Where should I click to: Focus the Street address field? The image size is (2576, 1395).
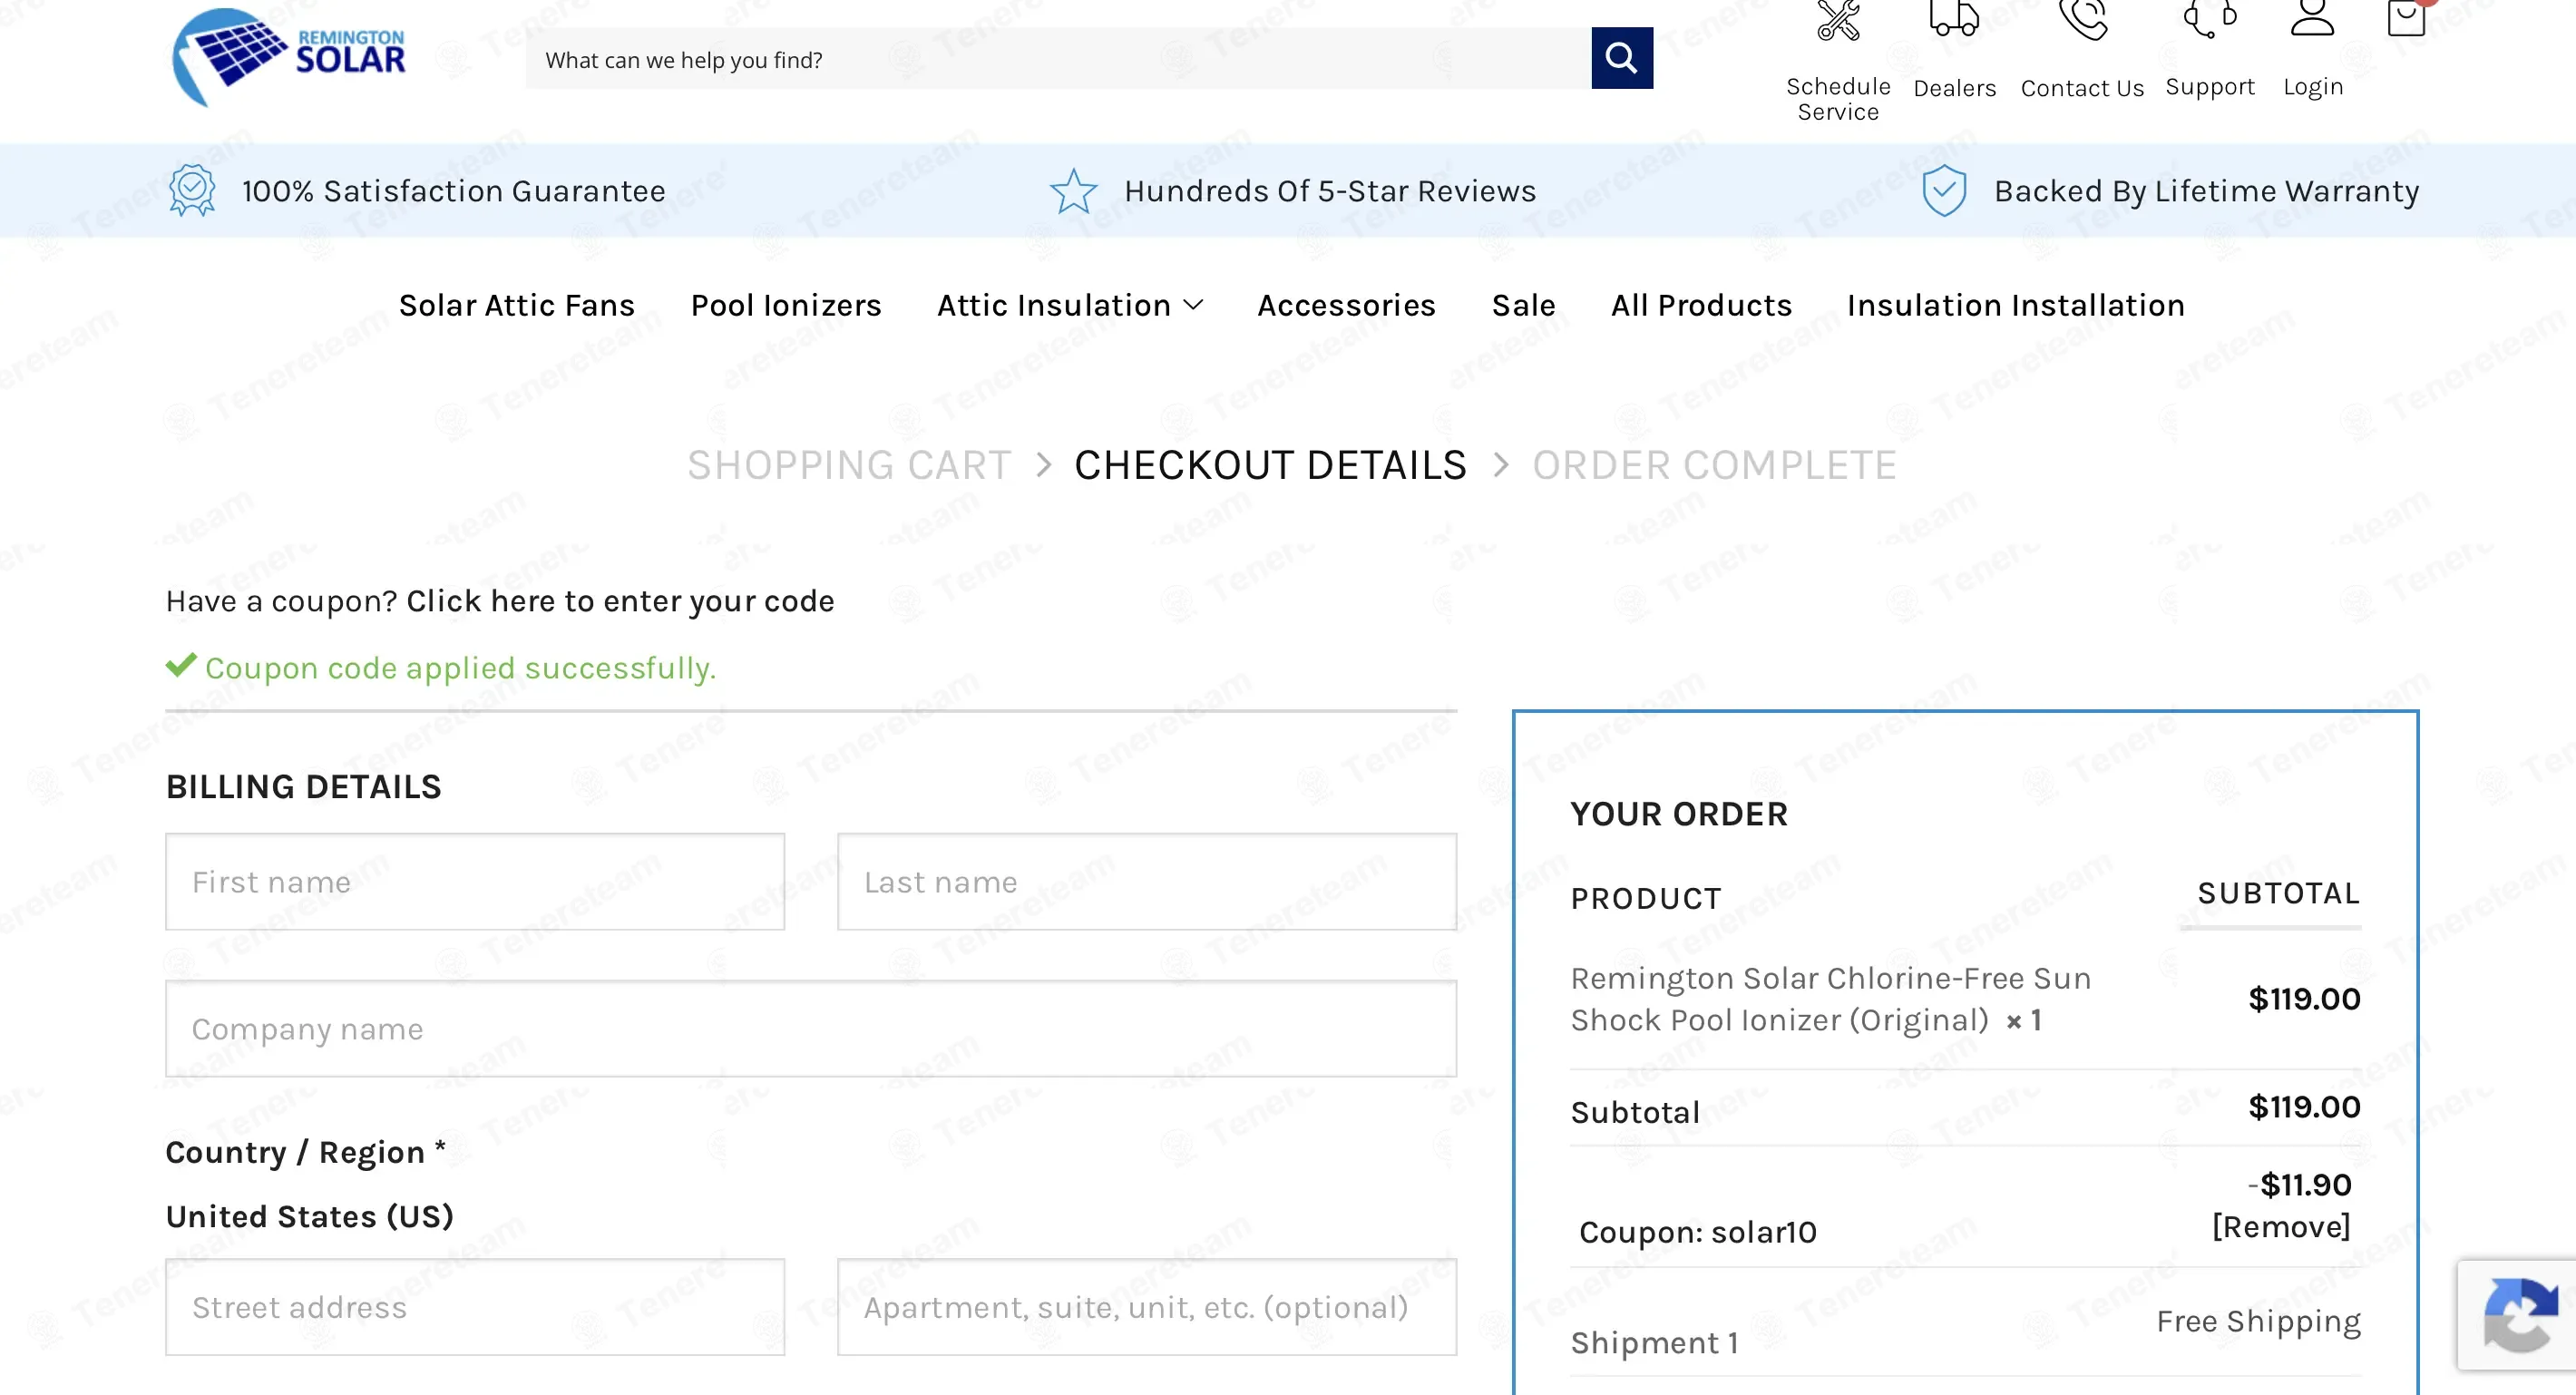tap(475, 1307)
